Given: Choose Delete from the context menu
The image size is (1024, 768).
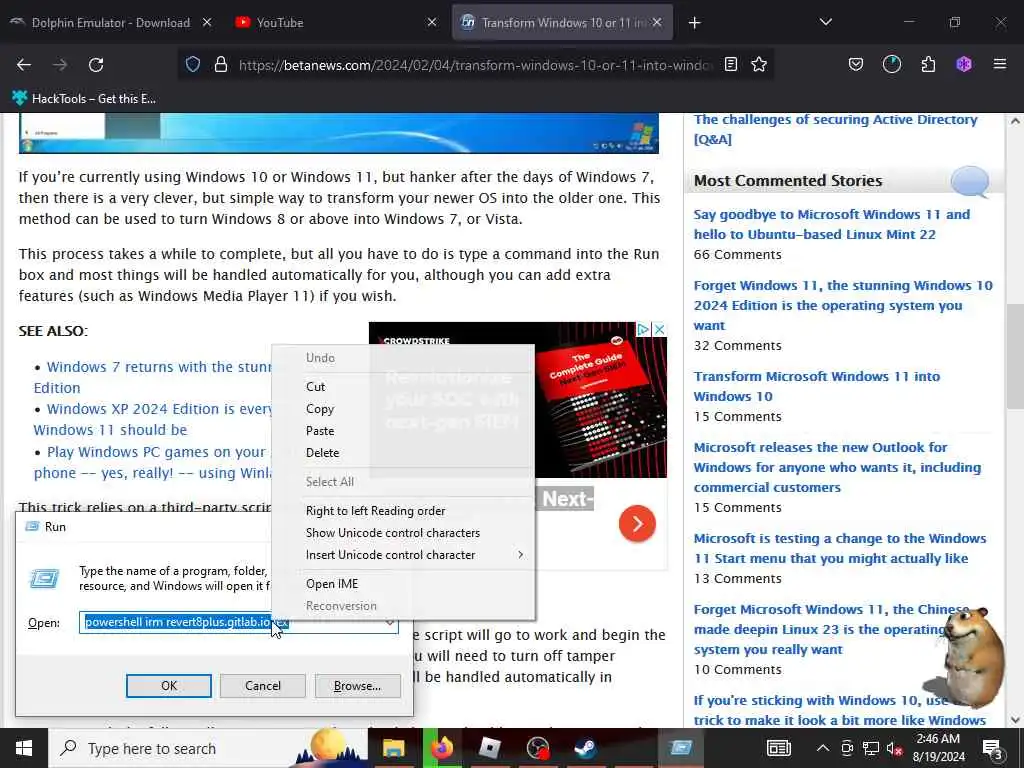Looking at the screenshot, I should click(x=323, y=453).
